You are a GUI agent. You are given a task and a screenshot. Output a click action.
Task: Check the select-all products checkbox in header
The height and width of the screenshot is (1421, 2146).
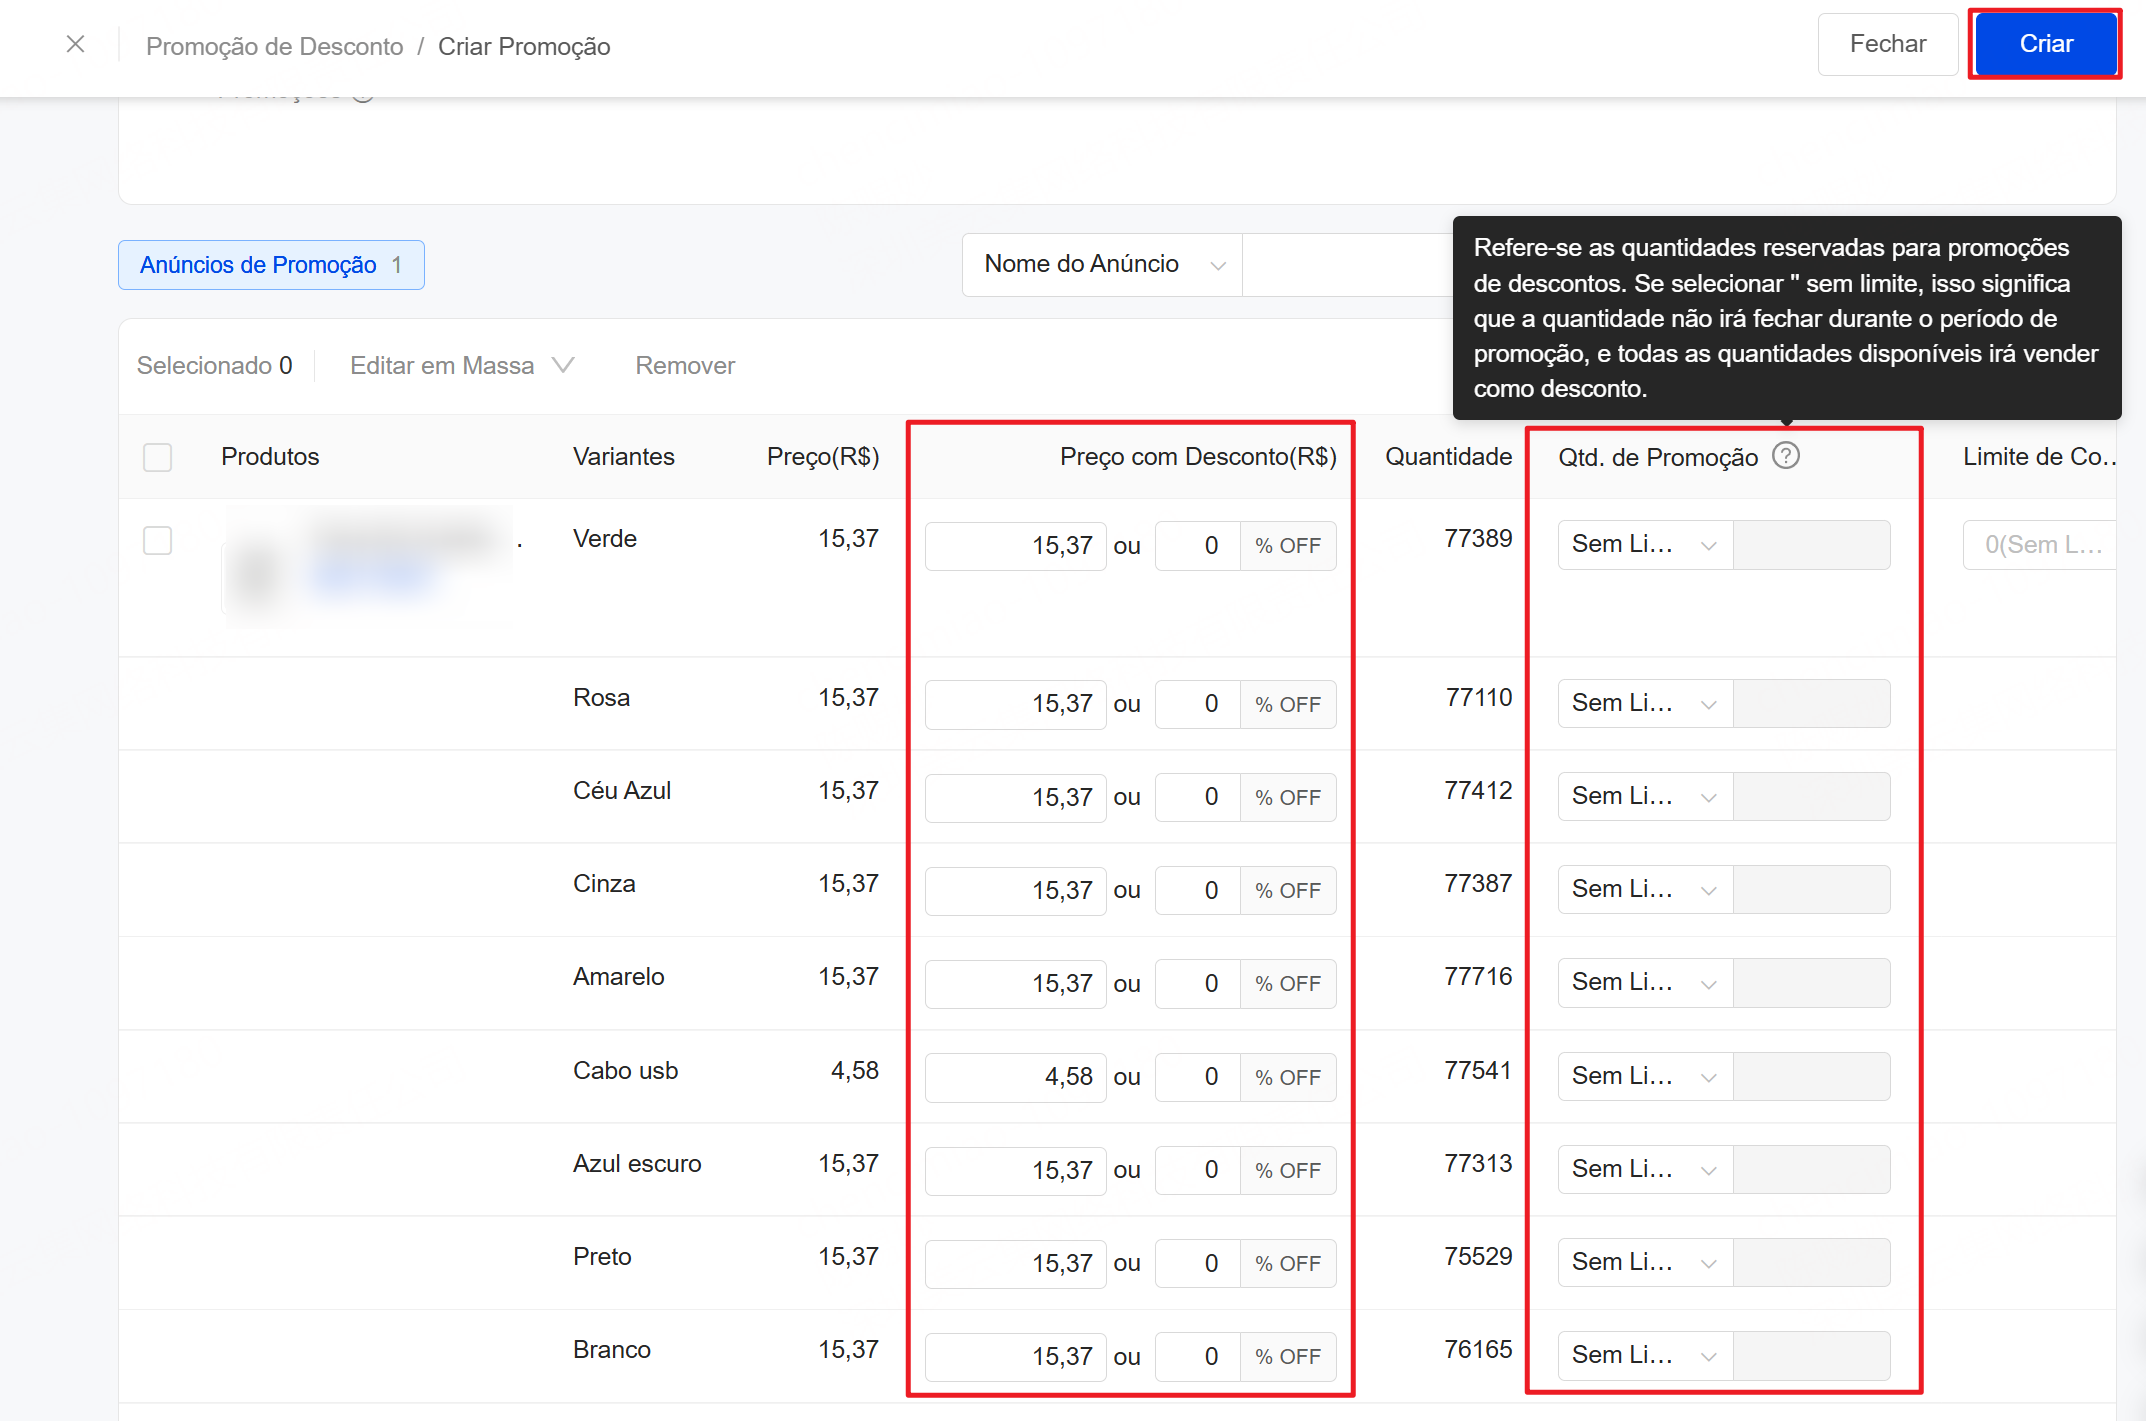[x=158, y=457]
